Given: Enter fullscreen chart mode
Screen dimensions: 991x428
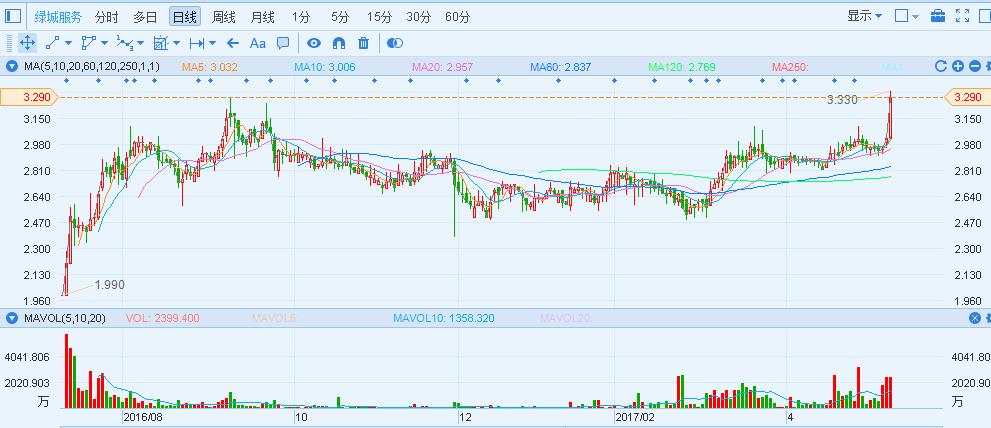Looking at the screenshot, I should click(x=964, y=16).
